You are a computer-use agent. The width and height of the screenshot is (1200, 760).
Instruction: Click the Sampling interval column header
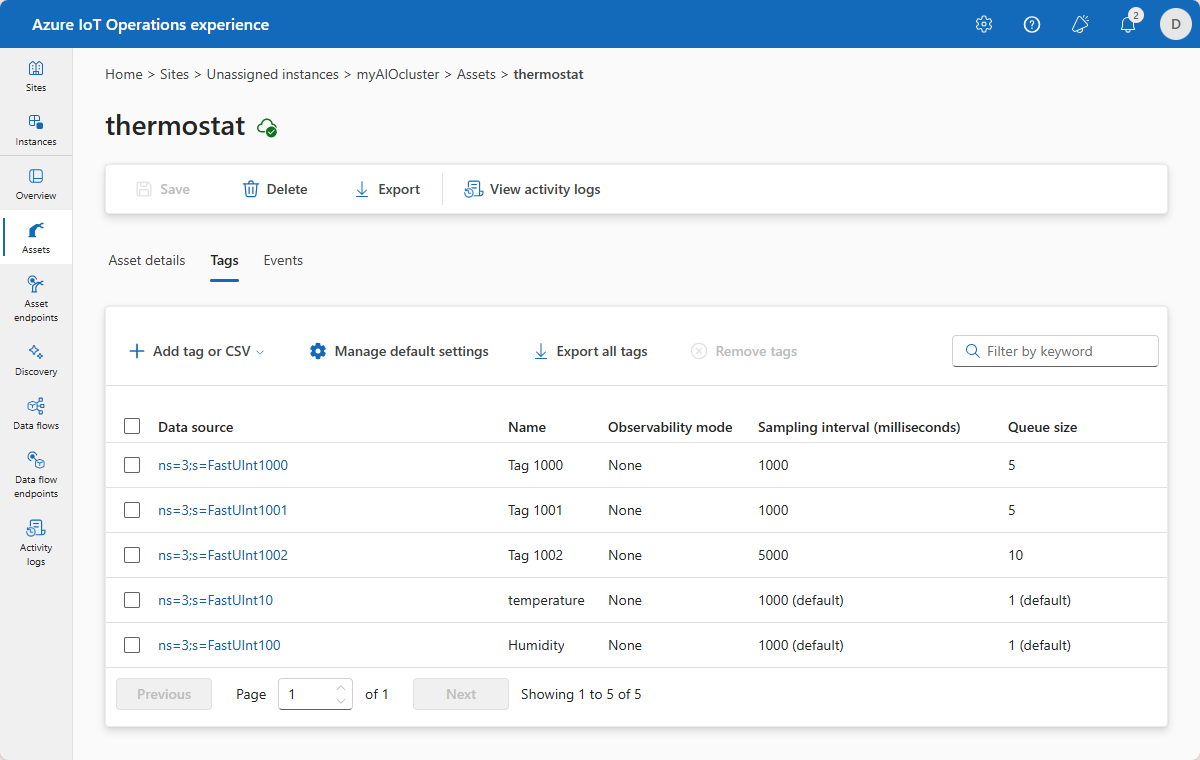pos(859,427)
